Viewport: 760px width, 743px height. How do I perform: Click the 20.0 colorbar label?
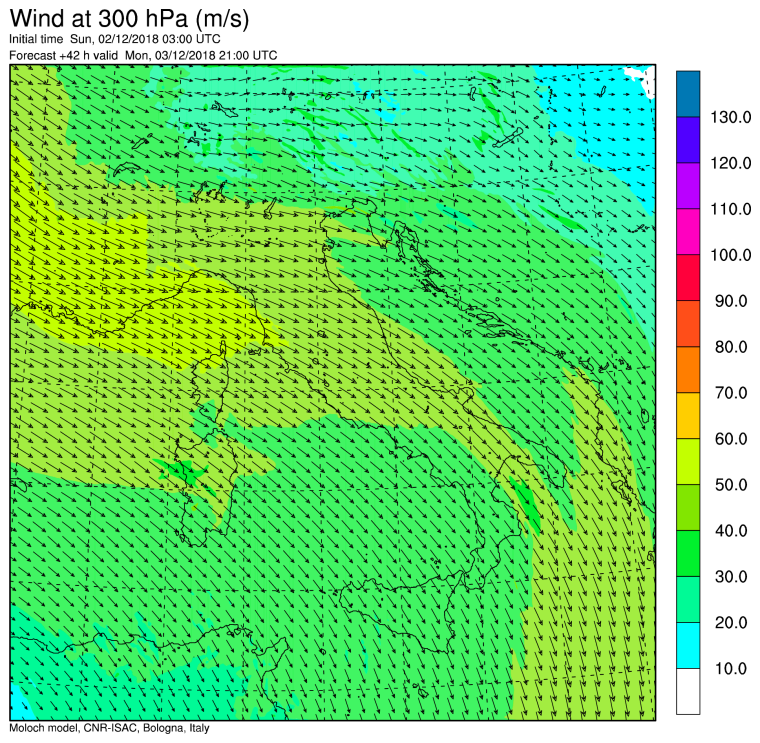coord(731,622)
